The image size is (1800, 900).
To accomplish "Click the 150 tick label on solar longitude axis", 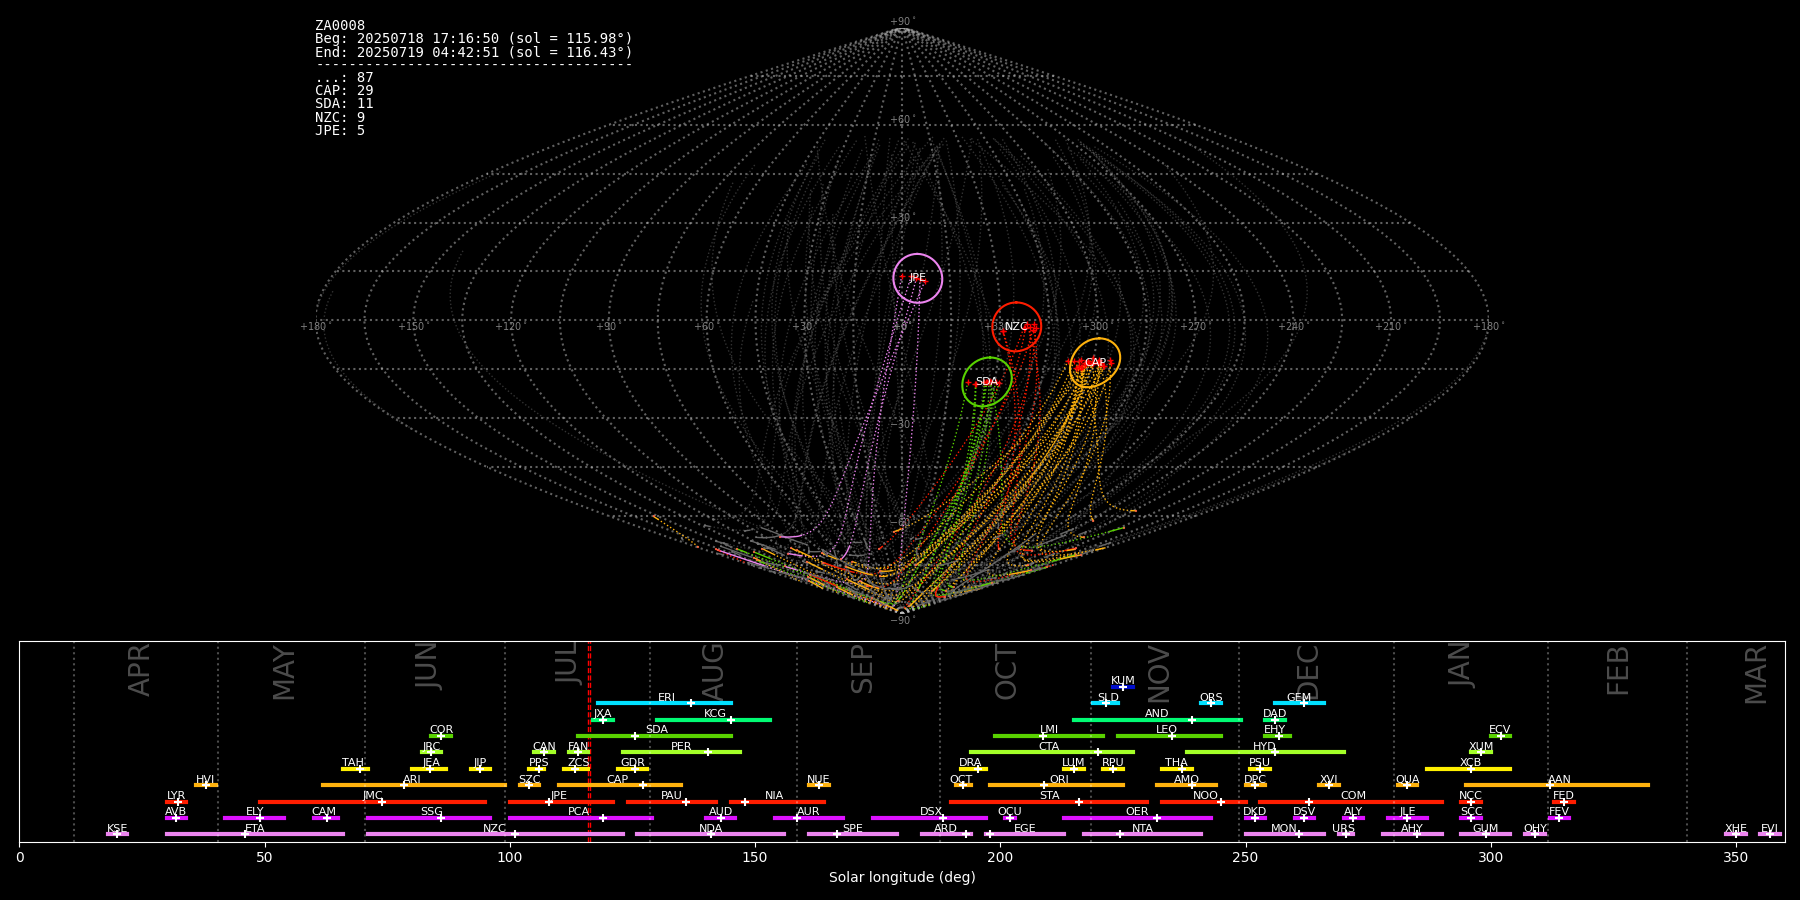I will point(755,858).
